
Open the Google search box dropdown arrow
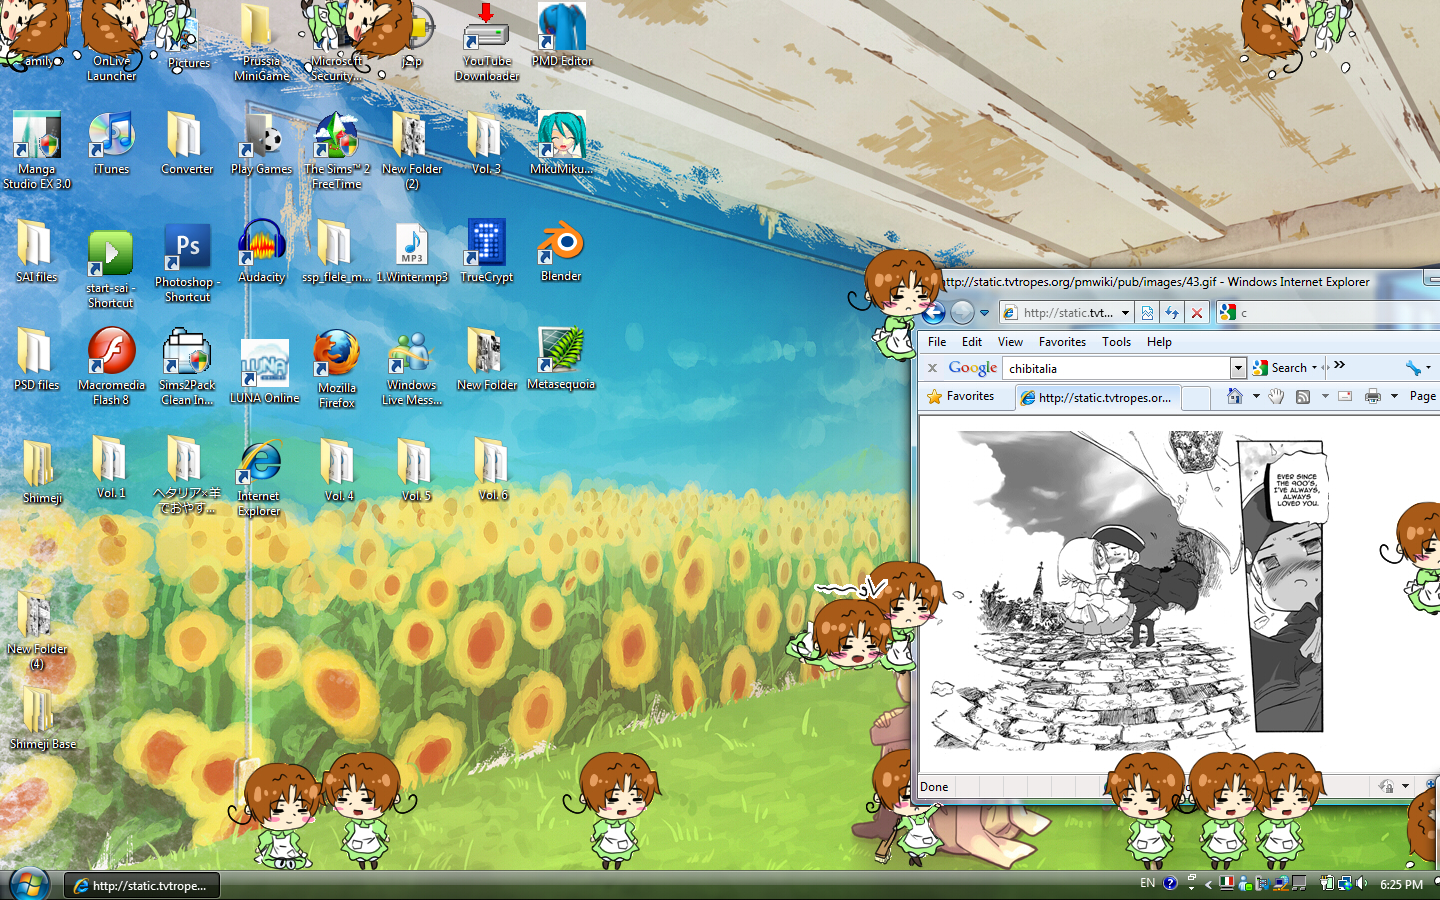tap(1238, 367)
